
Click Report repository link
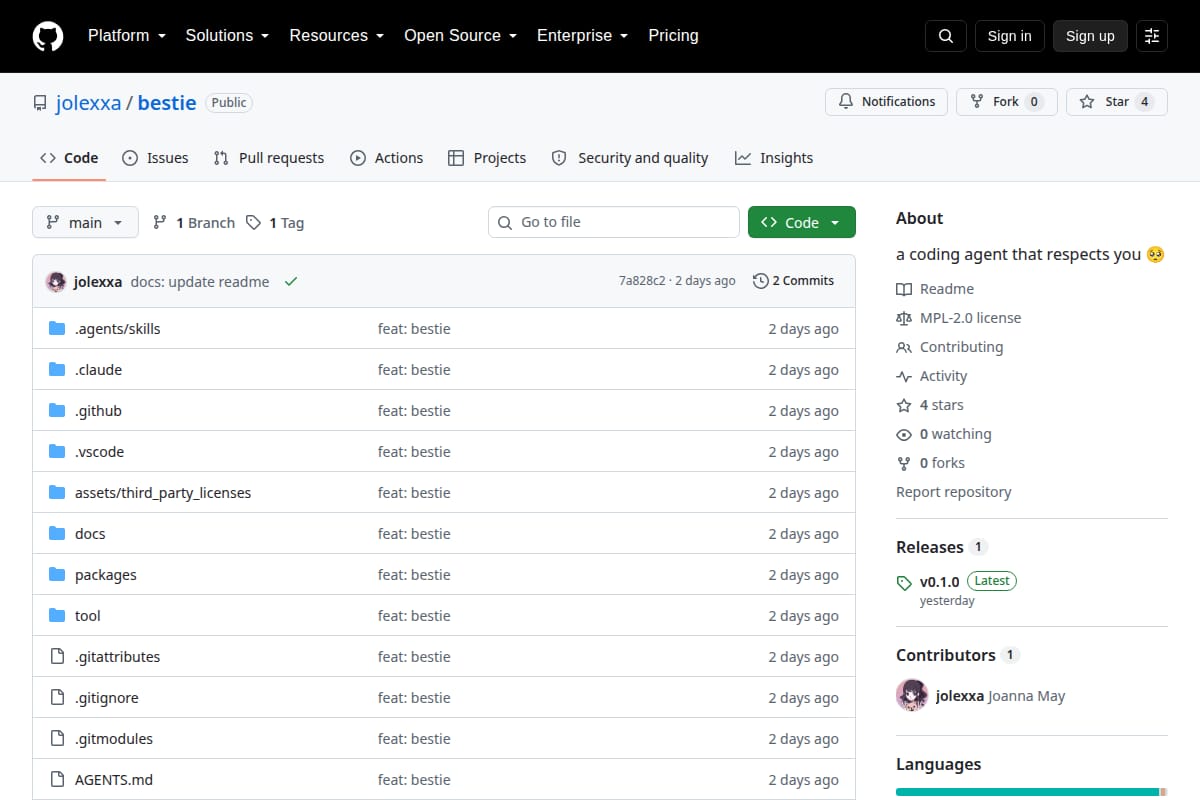click(953, 492)
